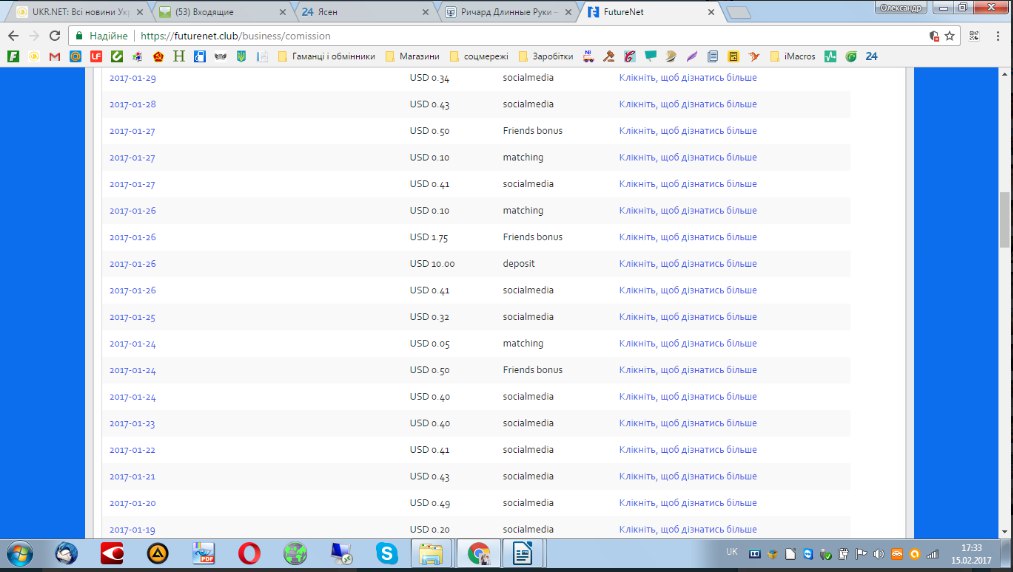Screen dimensions: 1013x572
Task: Go back with the browser back arrow
Action: [x=13, y=35]
